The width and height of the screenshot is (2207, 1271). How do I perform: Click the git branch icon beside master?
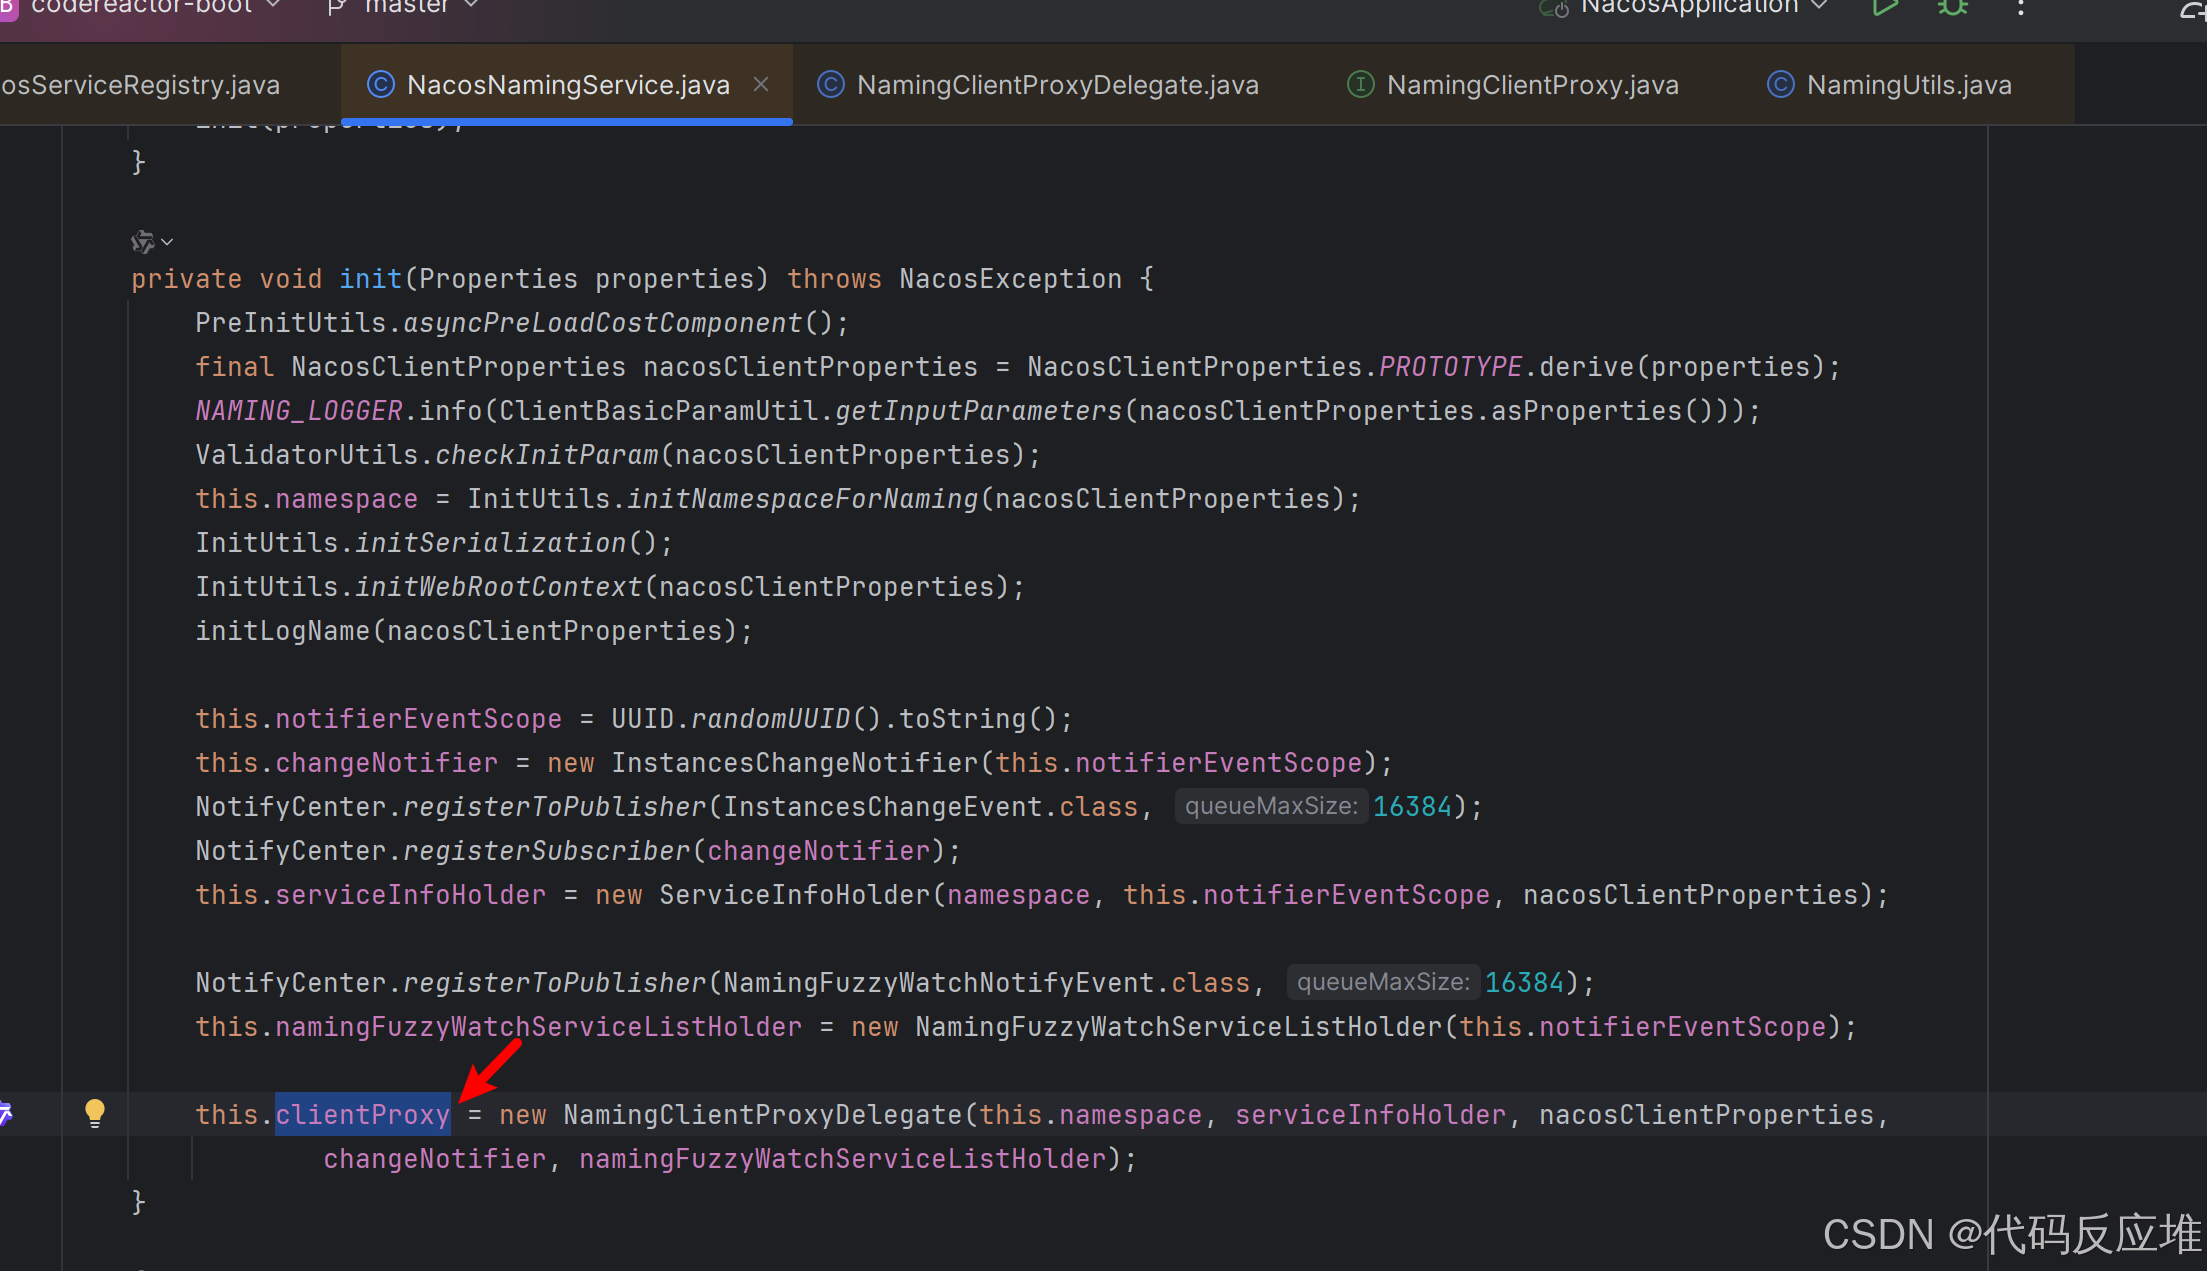(x=337, y=8)
